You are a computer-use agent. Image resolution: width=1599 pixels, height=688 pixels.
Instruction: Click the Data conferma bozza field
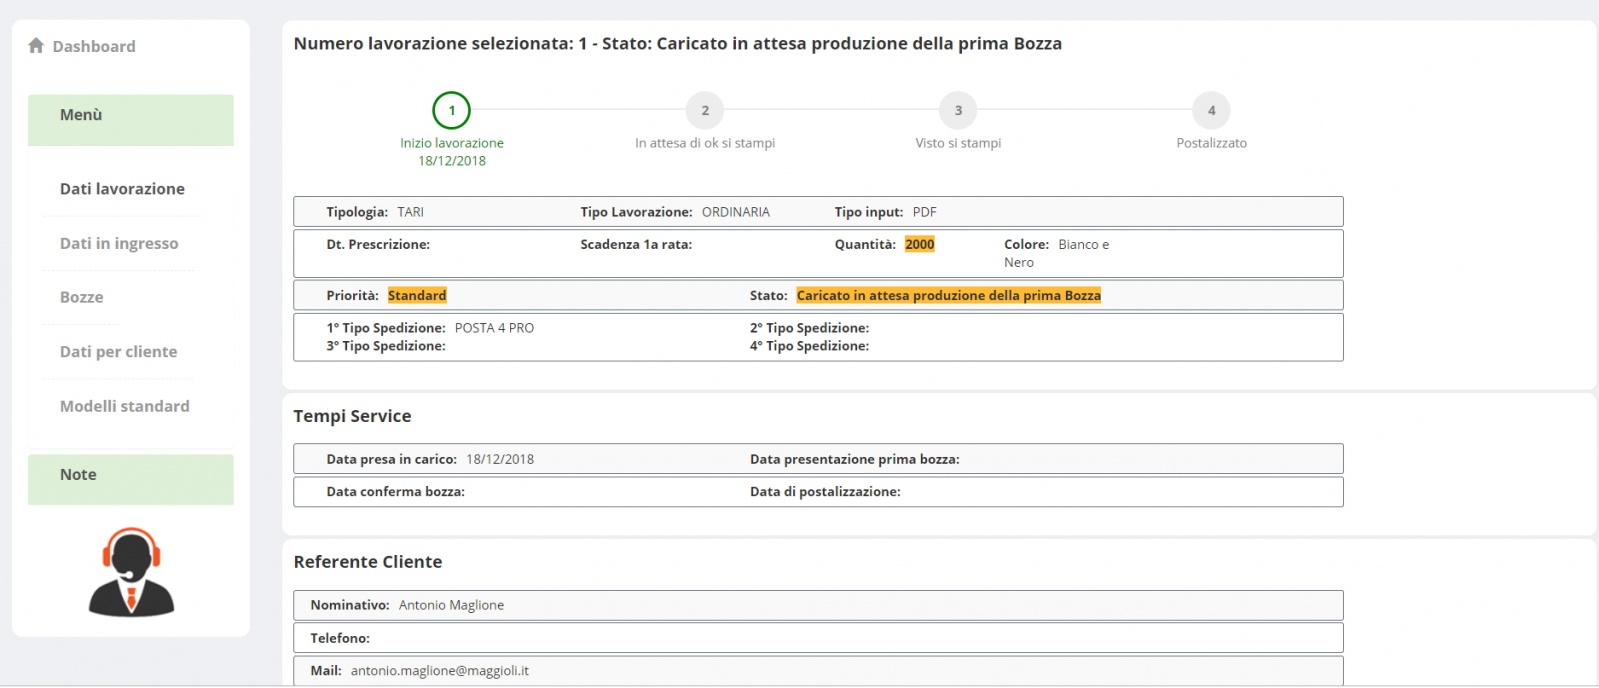pos(396,492)
